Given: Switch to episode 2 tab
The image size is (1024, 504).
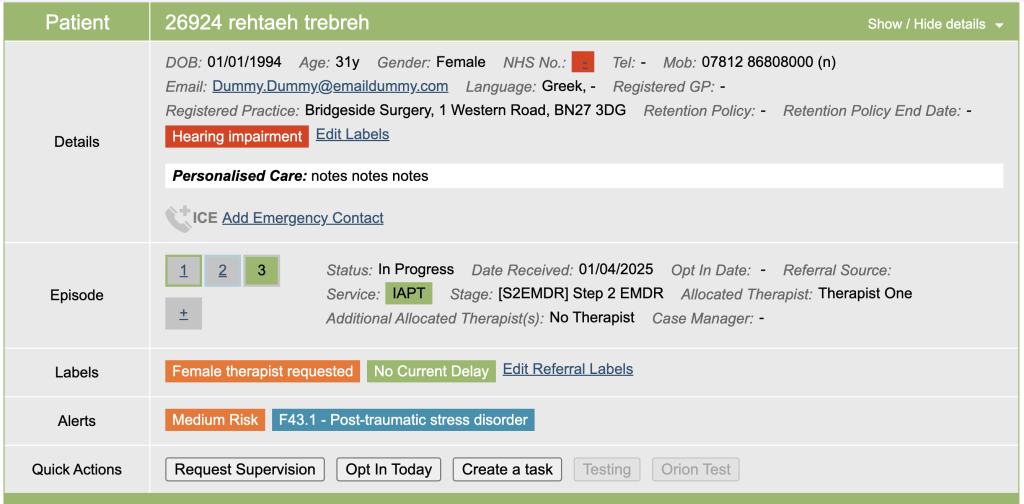Looking at the screenshot, I should pyautogui.click(x=222, y=271).
